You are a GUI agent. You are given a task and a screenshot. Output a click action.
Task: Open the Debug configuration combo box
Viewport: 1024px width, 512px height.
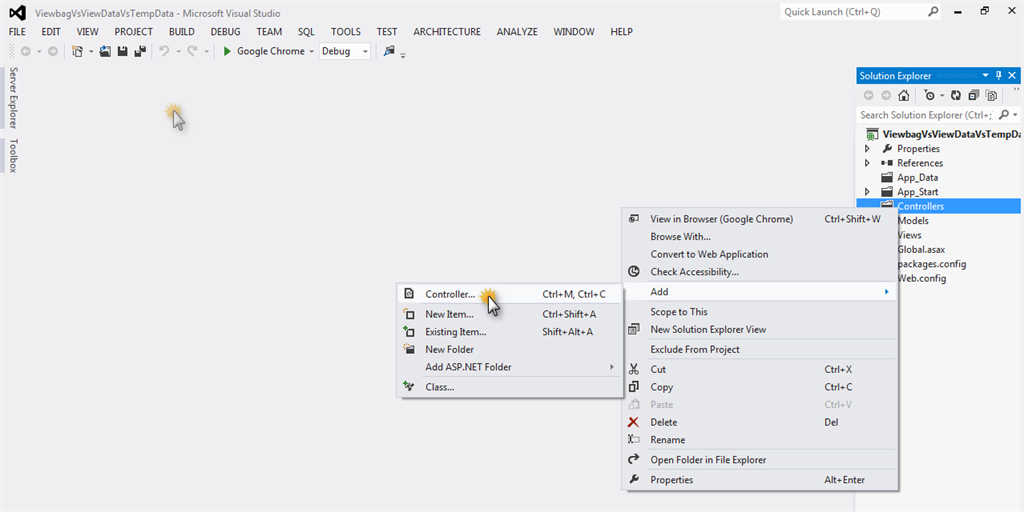[345, 51]
